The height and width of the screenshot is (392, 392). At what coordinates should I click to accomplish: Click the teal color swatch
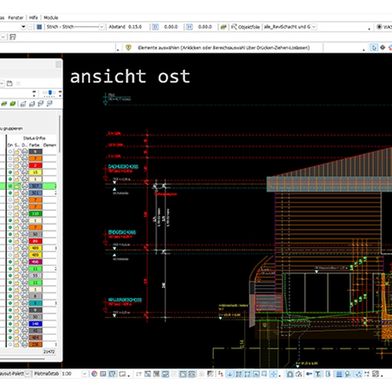tap(35, 303)
